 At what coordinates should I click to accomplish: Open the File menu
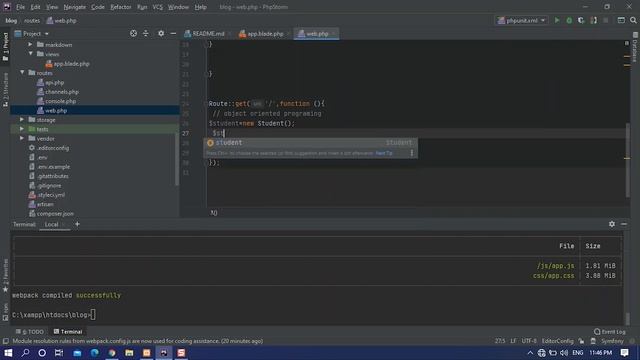point(20,7)
